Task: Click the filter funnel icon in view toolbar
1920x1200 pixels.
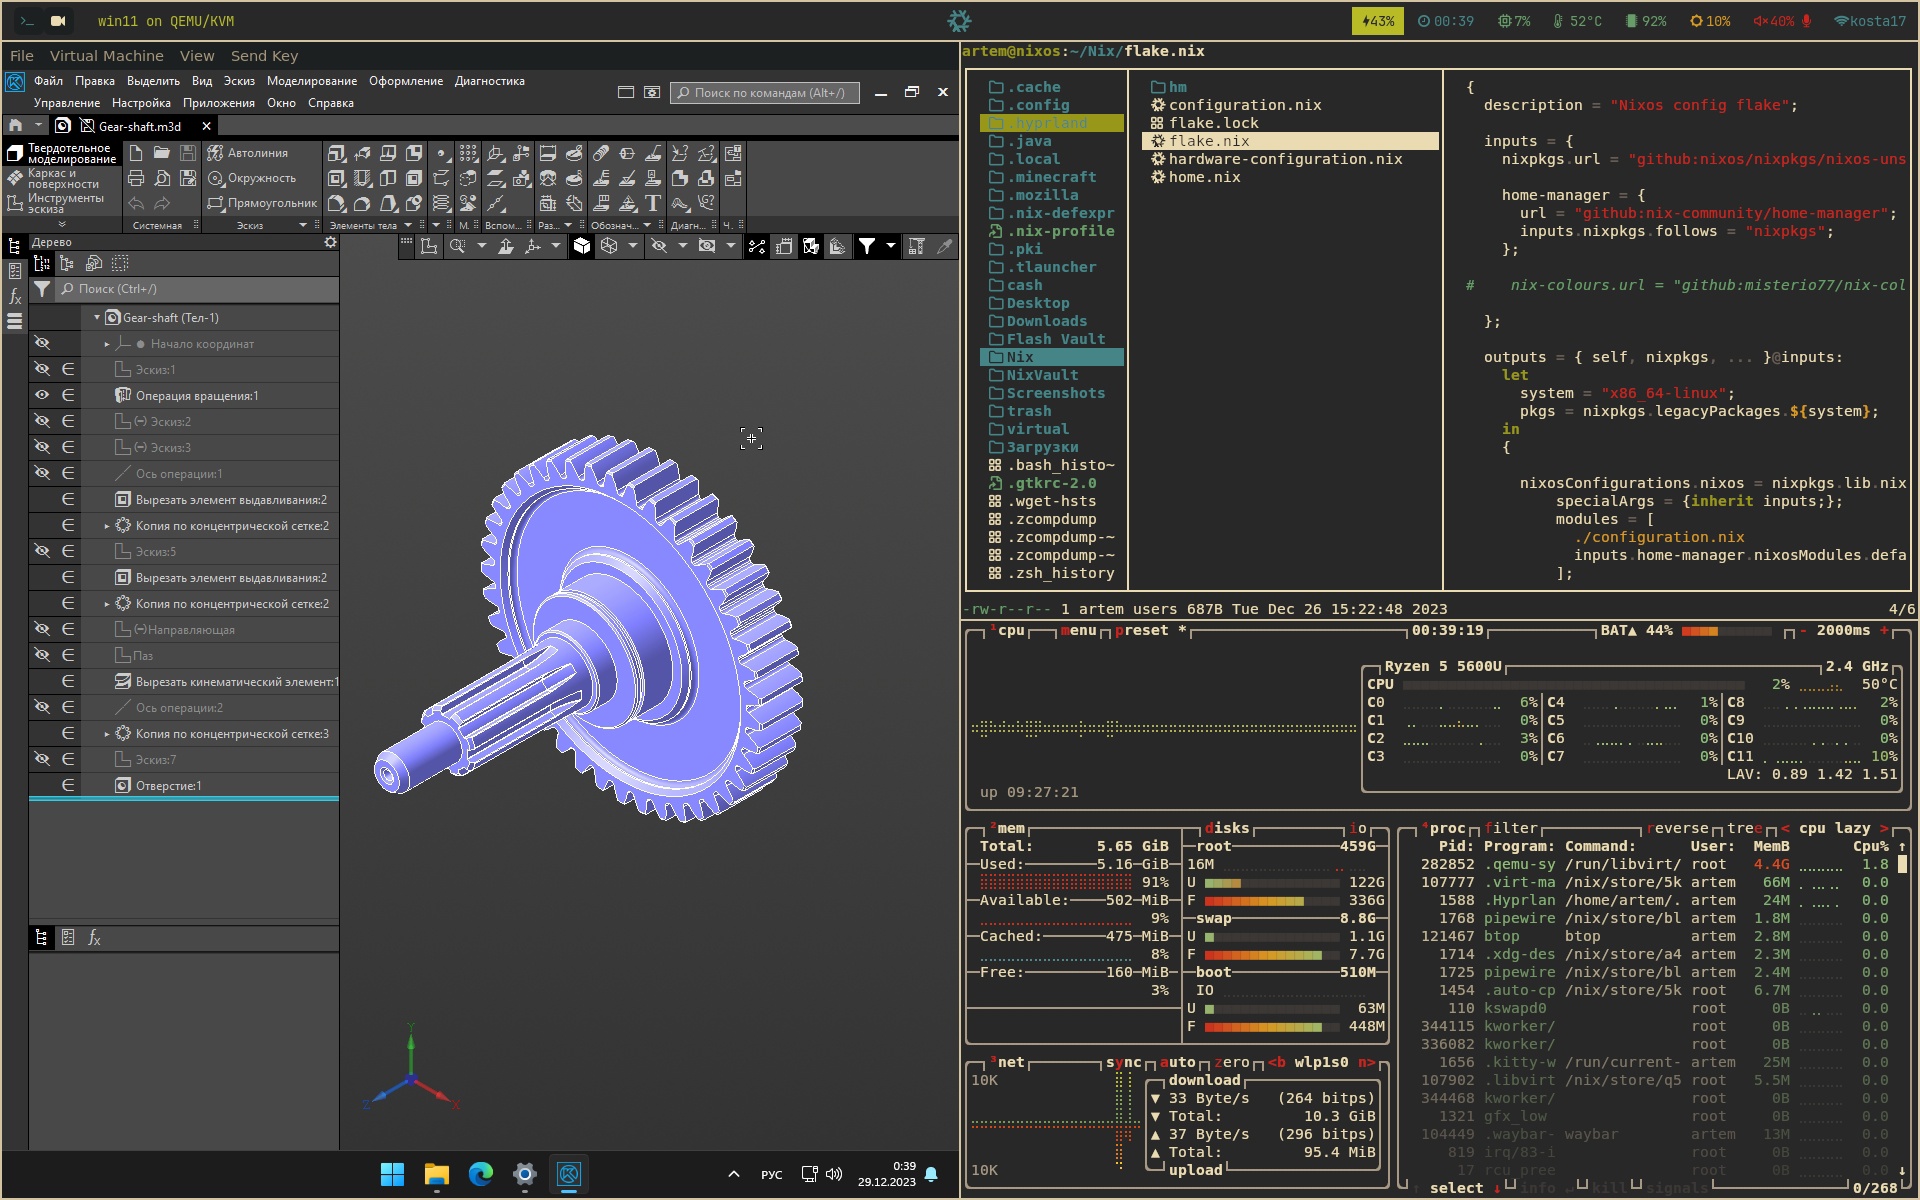Action: point(867,246)
